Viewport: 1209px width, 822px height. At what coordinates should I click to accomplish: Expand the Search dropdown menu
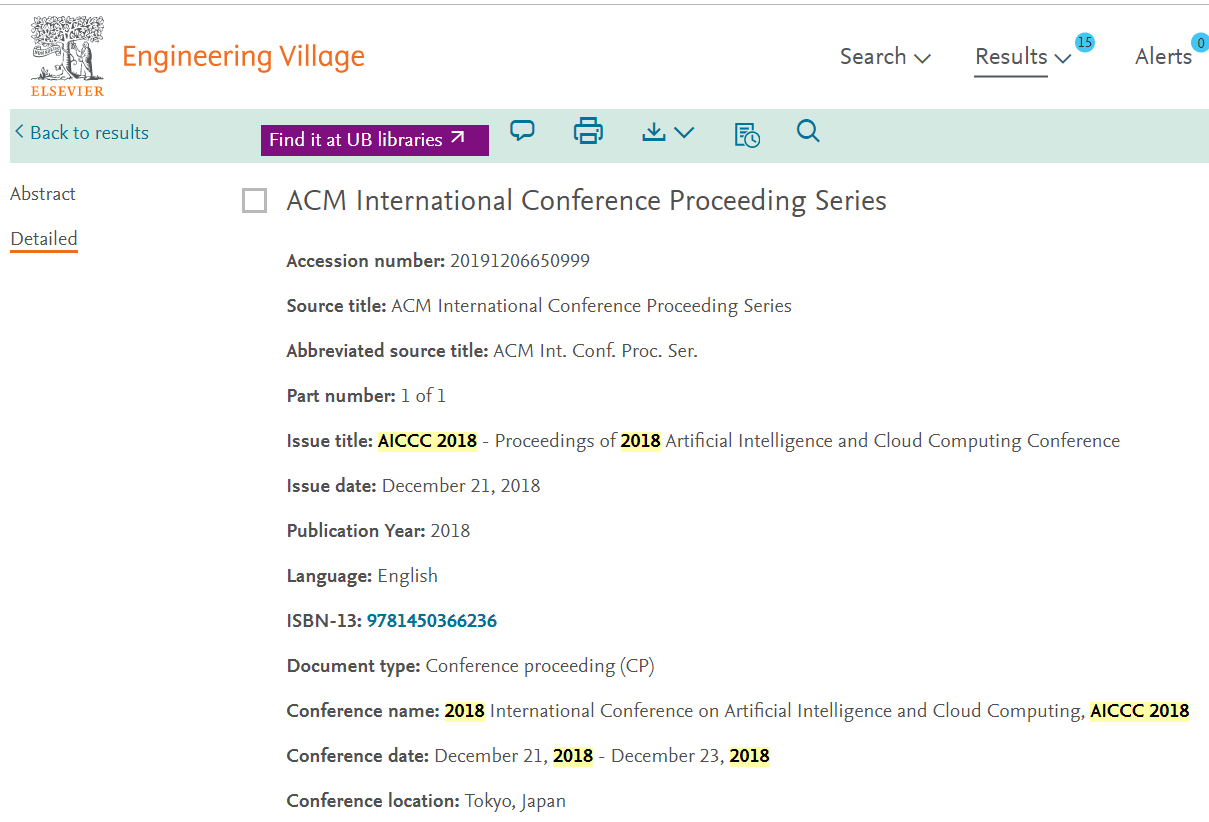(885, 57)
